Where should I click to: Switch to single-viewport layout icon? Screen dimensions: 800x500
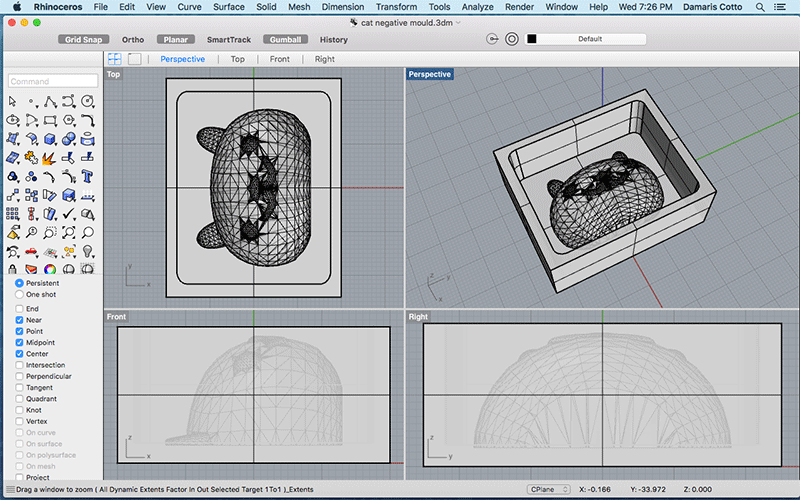(134, 59)
